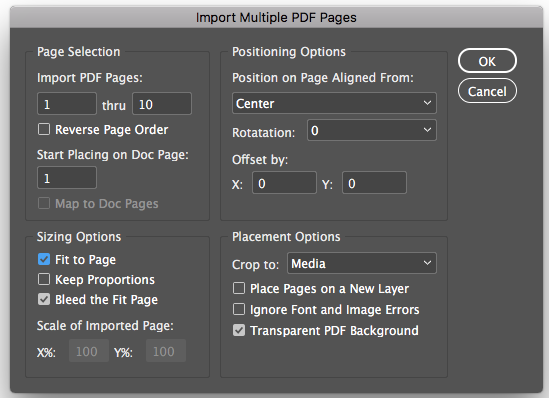
Task: Select the X% scale field
Action: [89, 351]
